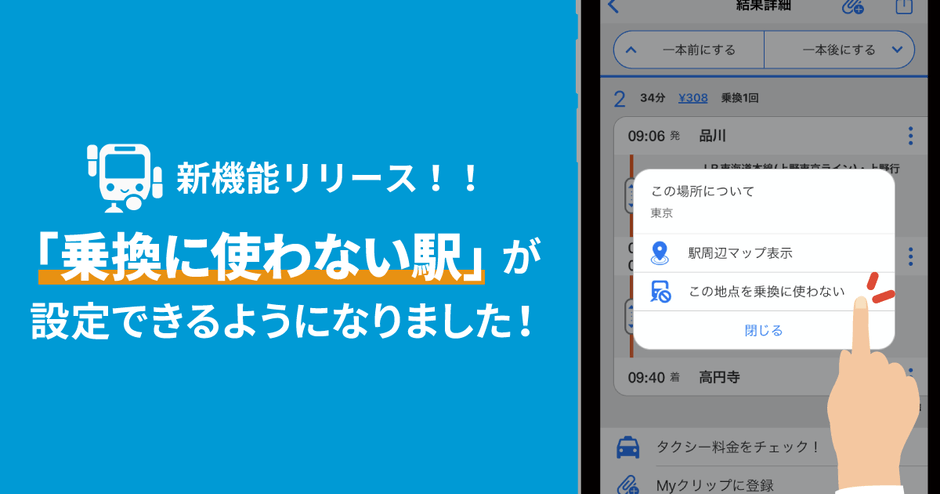The width and height of the screenshot is (940, 494).
Task: Tap the no-transfer train icon in popup
Action: (x=661, y=291)
